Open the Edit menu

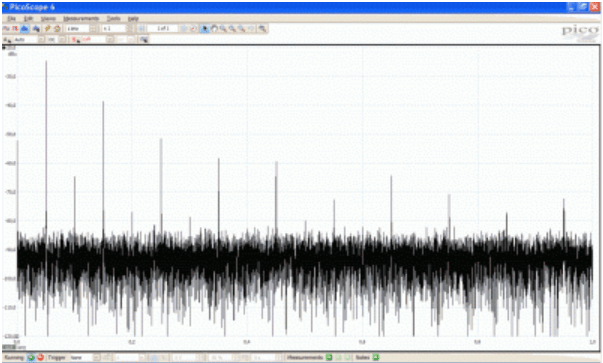point(28,18)
